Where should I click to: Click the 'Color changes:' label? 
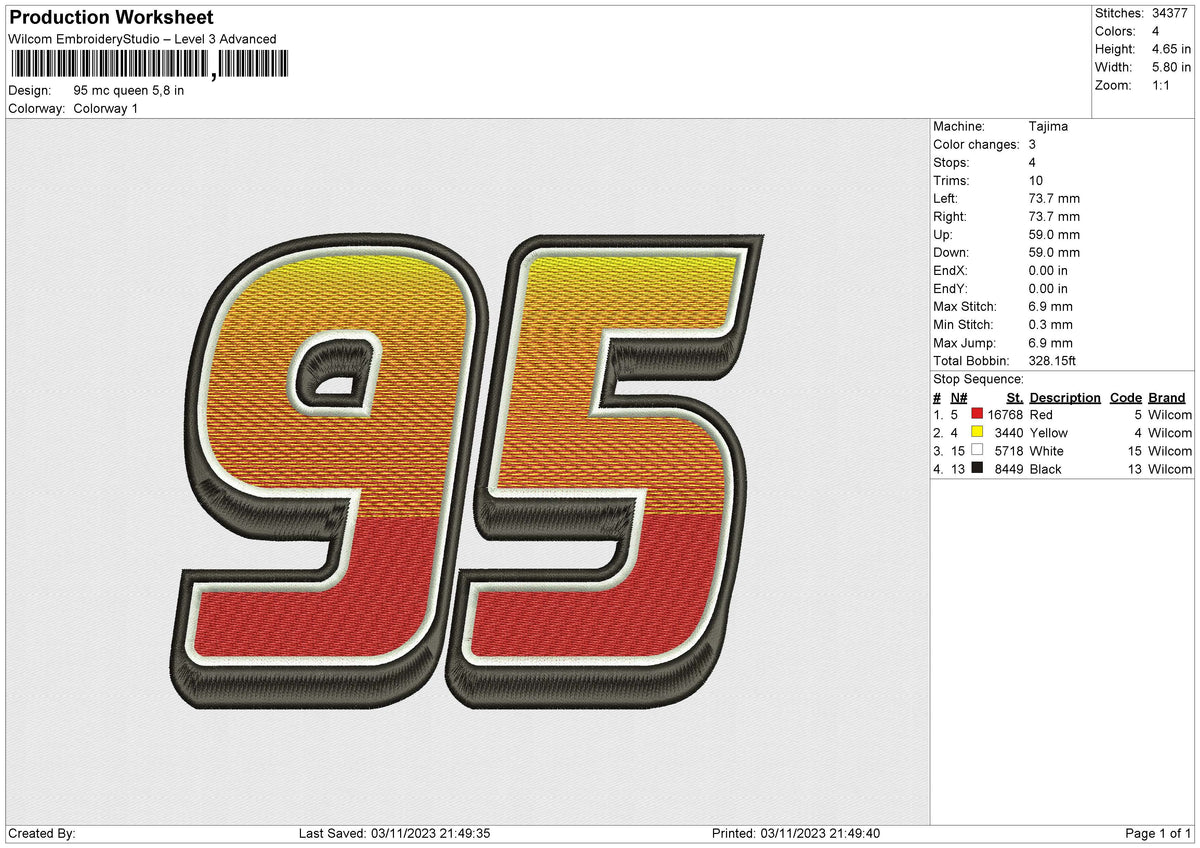[976, 144]
